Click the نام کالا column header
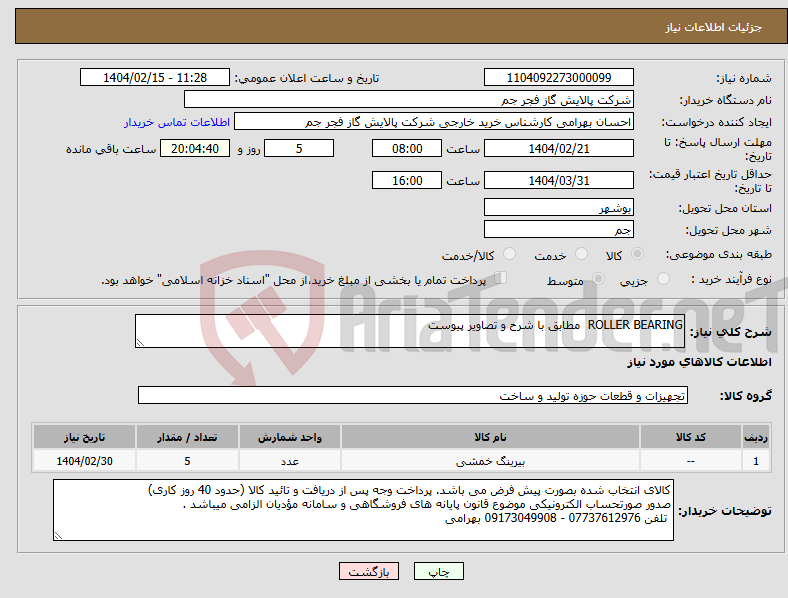 click(490, 437)
